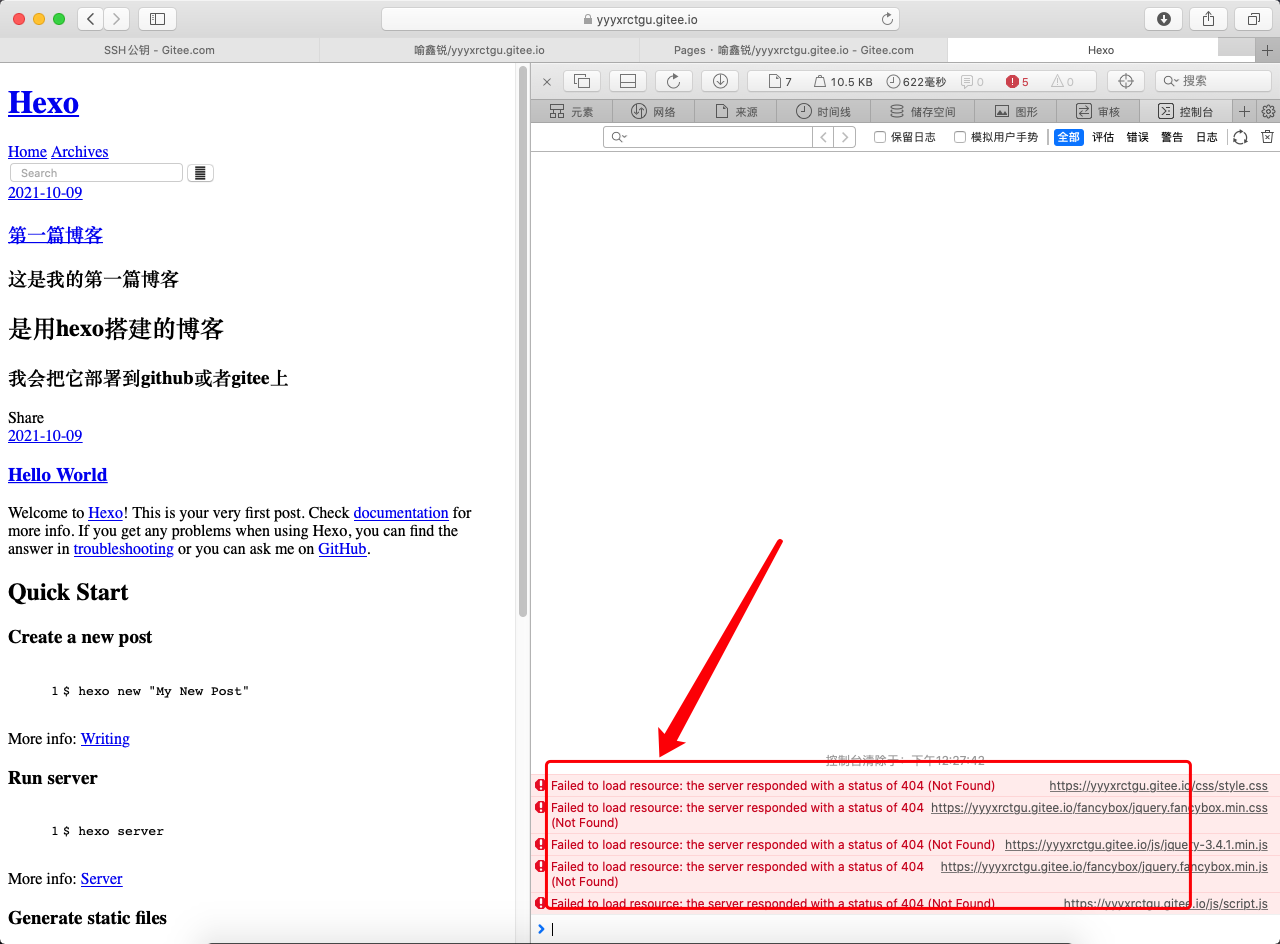Dock inspector to bottom of window

pyautogui.click(x=628, y=81)
